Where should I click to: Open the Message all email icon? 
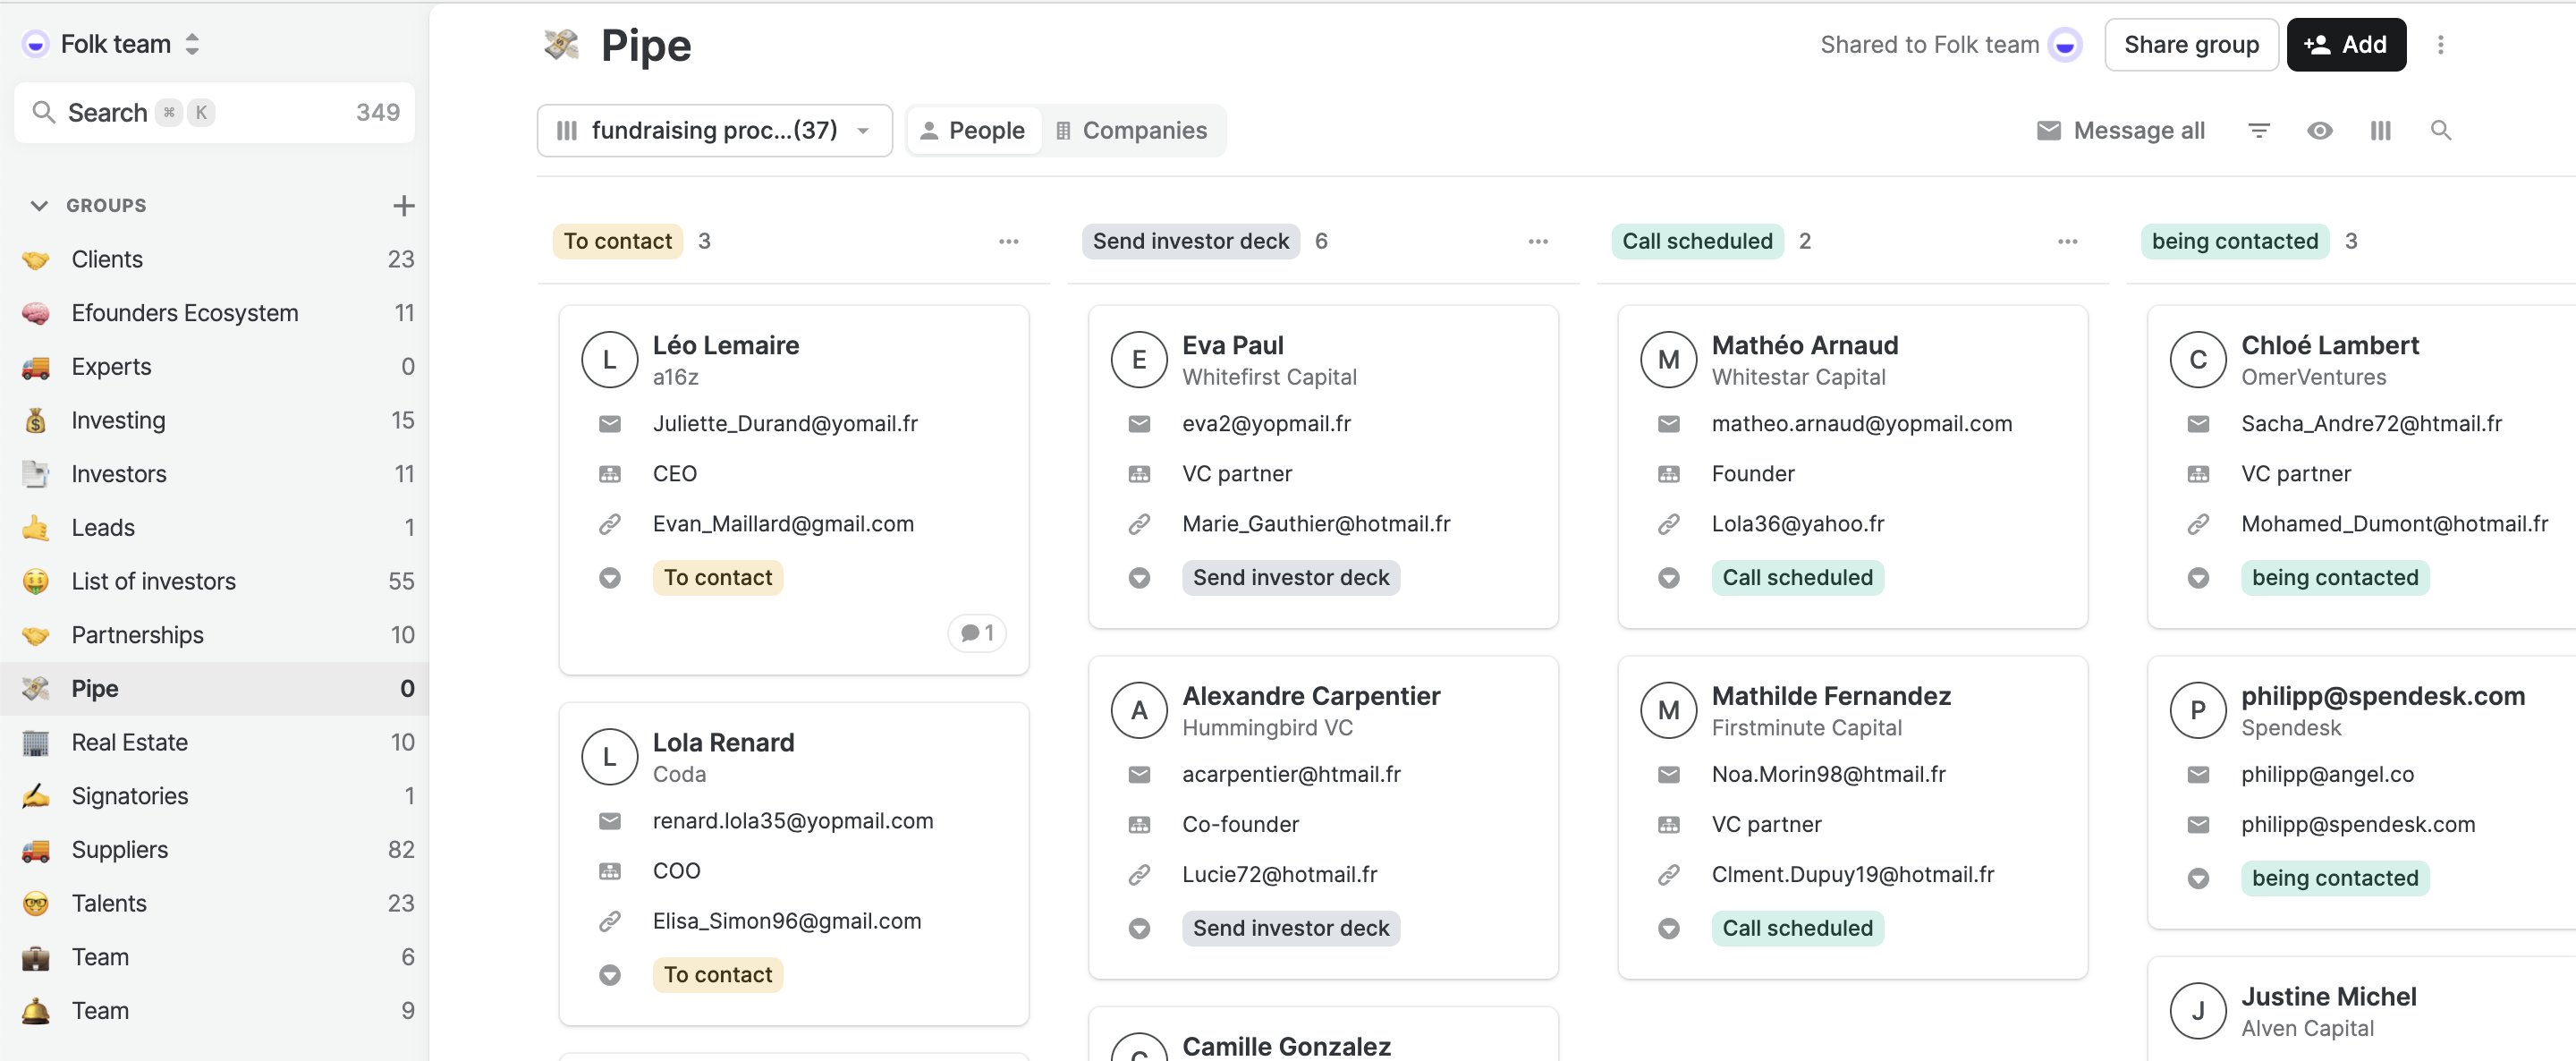(2050, 130)
